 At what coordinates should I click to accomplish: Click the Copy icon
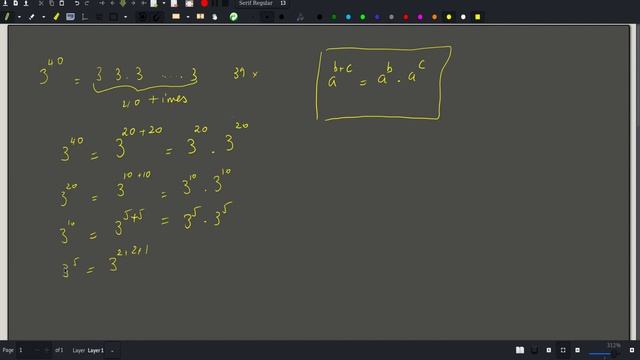(51, 3)
